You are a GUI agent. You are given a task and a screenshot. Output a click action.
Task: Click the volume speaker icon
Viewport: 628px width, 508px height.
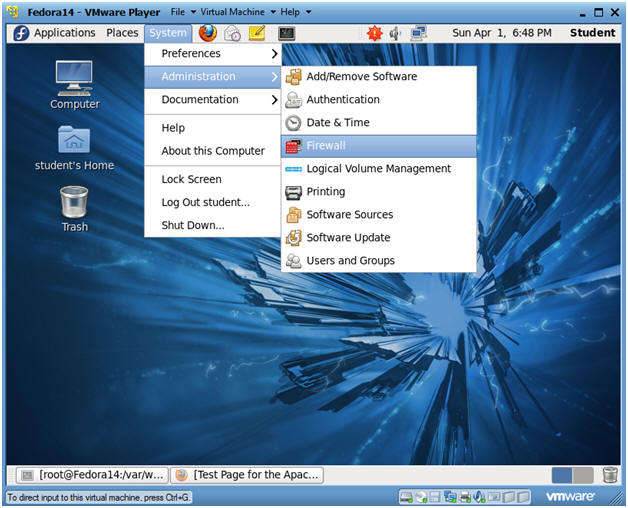(x=396, y=33)
